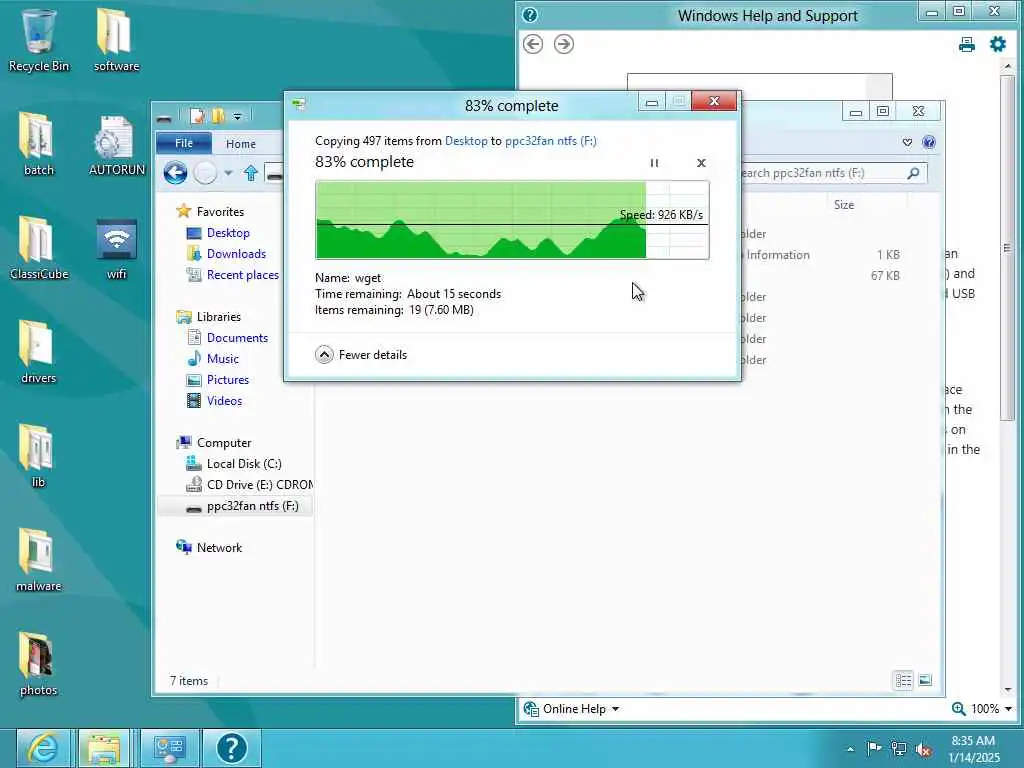The width and height of the screenshot is (1024, 768).
Task: Select the wifi desktop icon
Action: (x=116, y=248)
